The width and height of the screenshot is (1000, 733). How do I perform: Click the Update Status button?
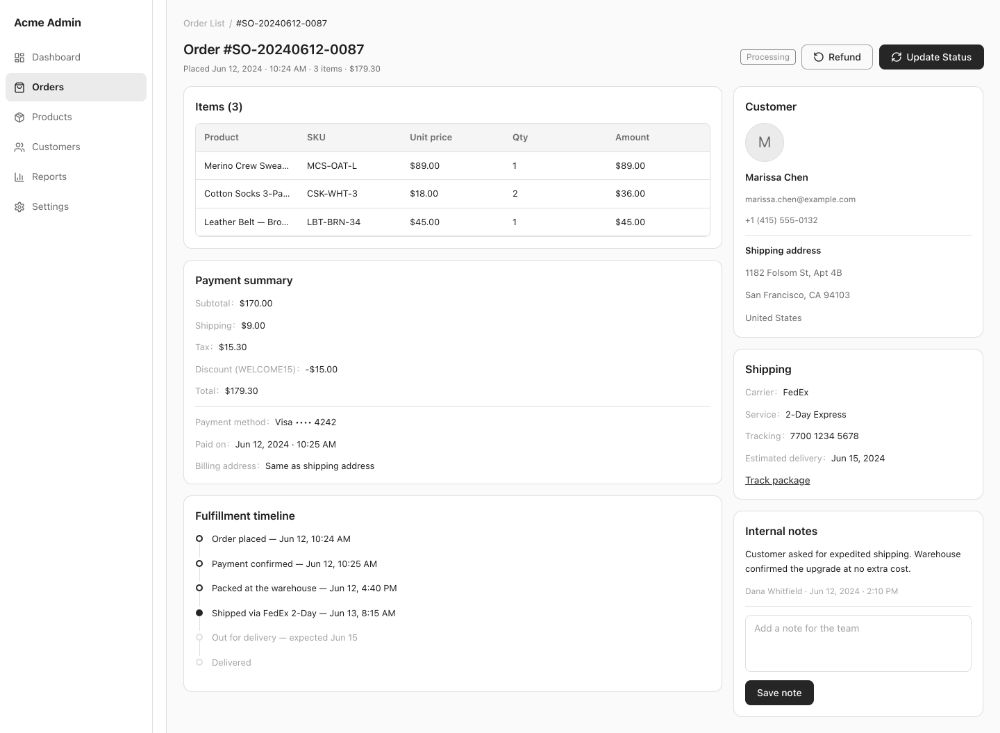click(x=931, y=57)
